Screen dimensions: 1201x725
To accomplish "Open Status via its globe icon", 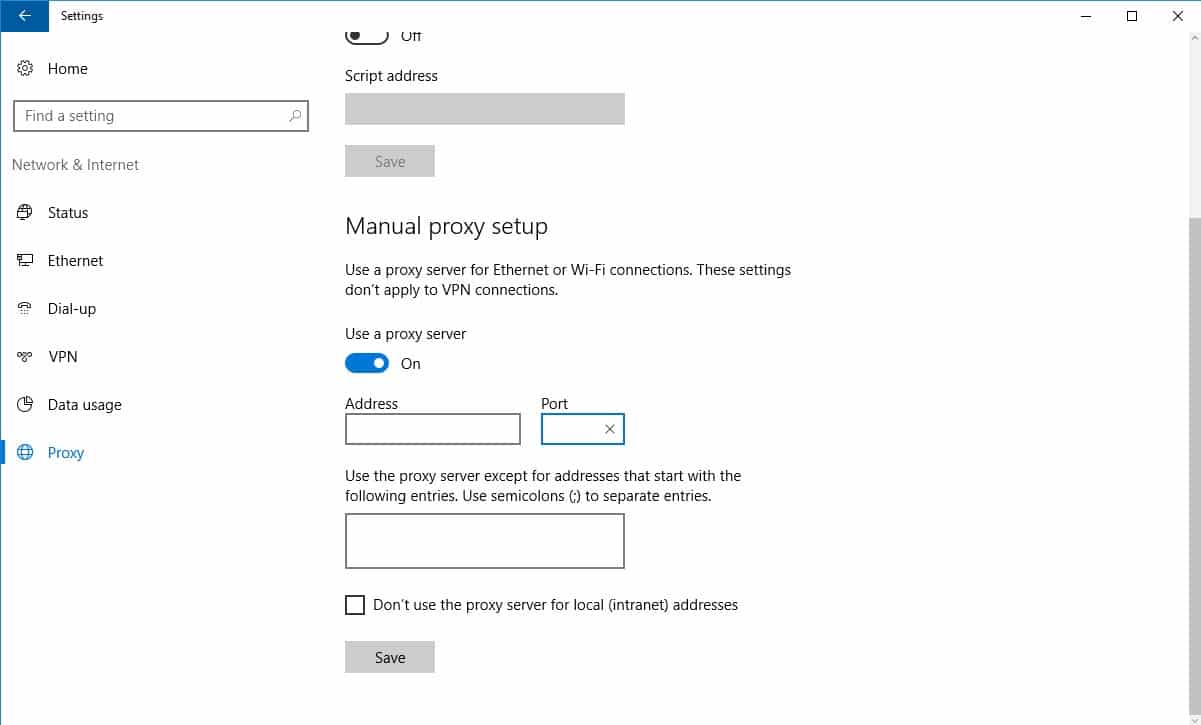I will coord(24,212).
